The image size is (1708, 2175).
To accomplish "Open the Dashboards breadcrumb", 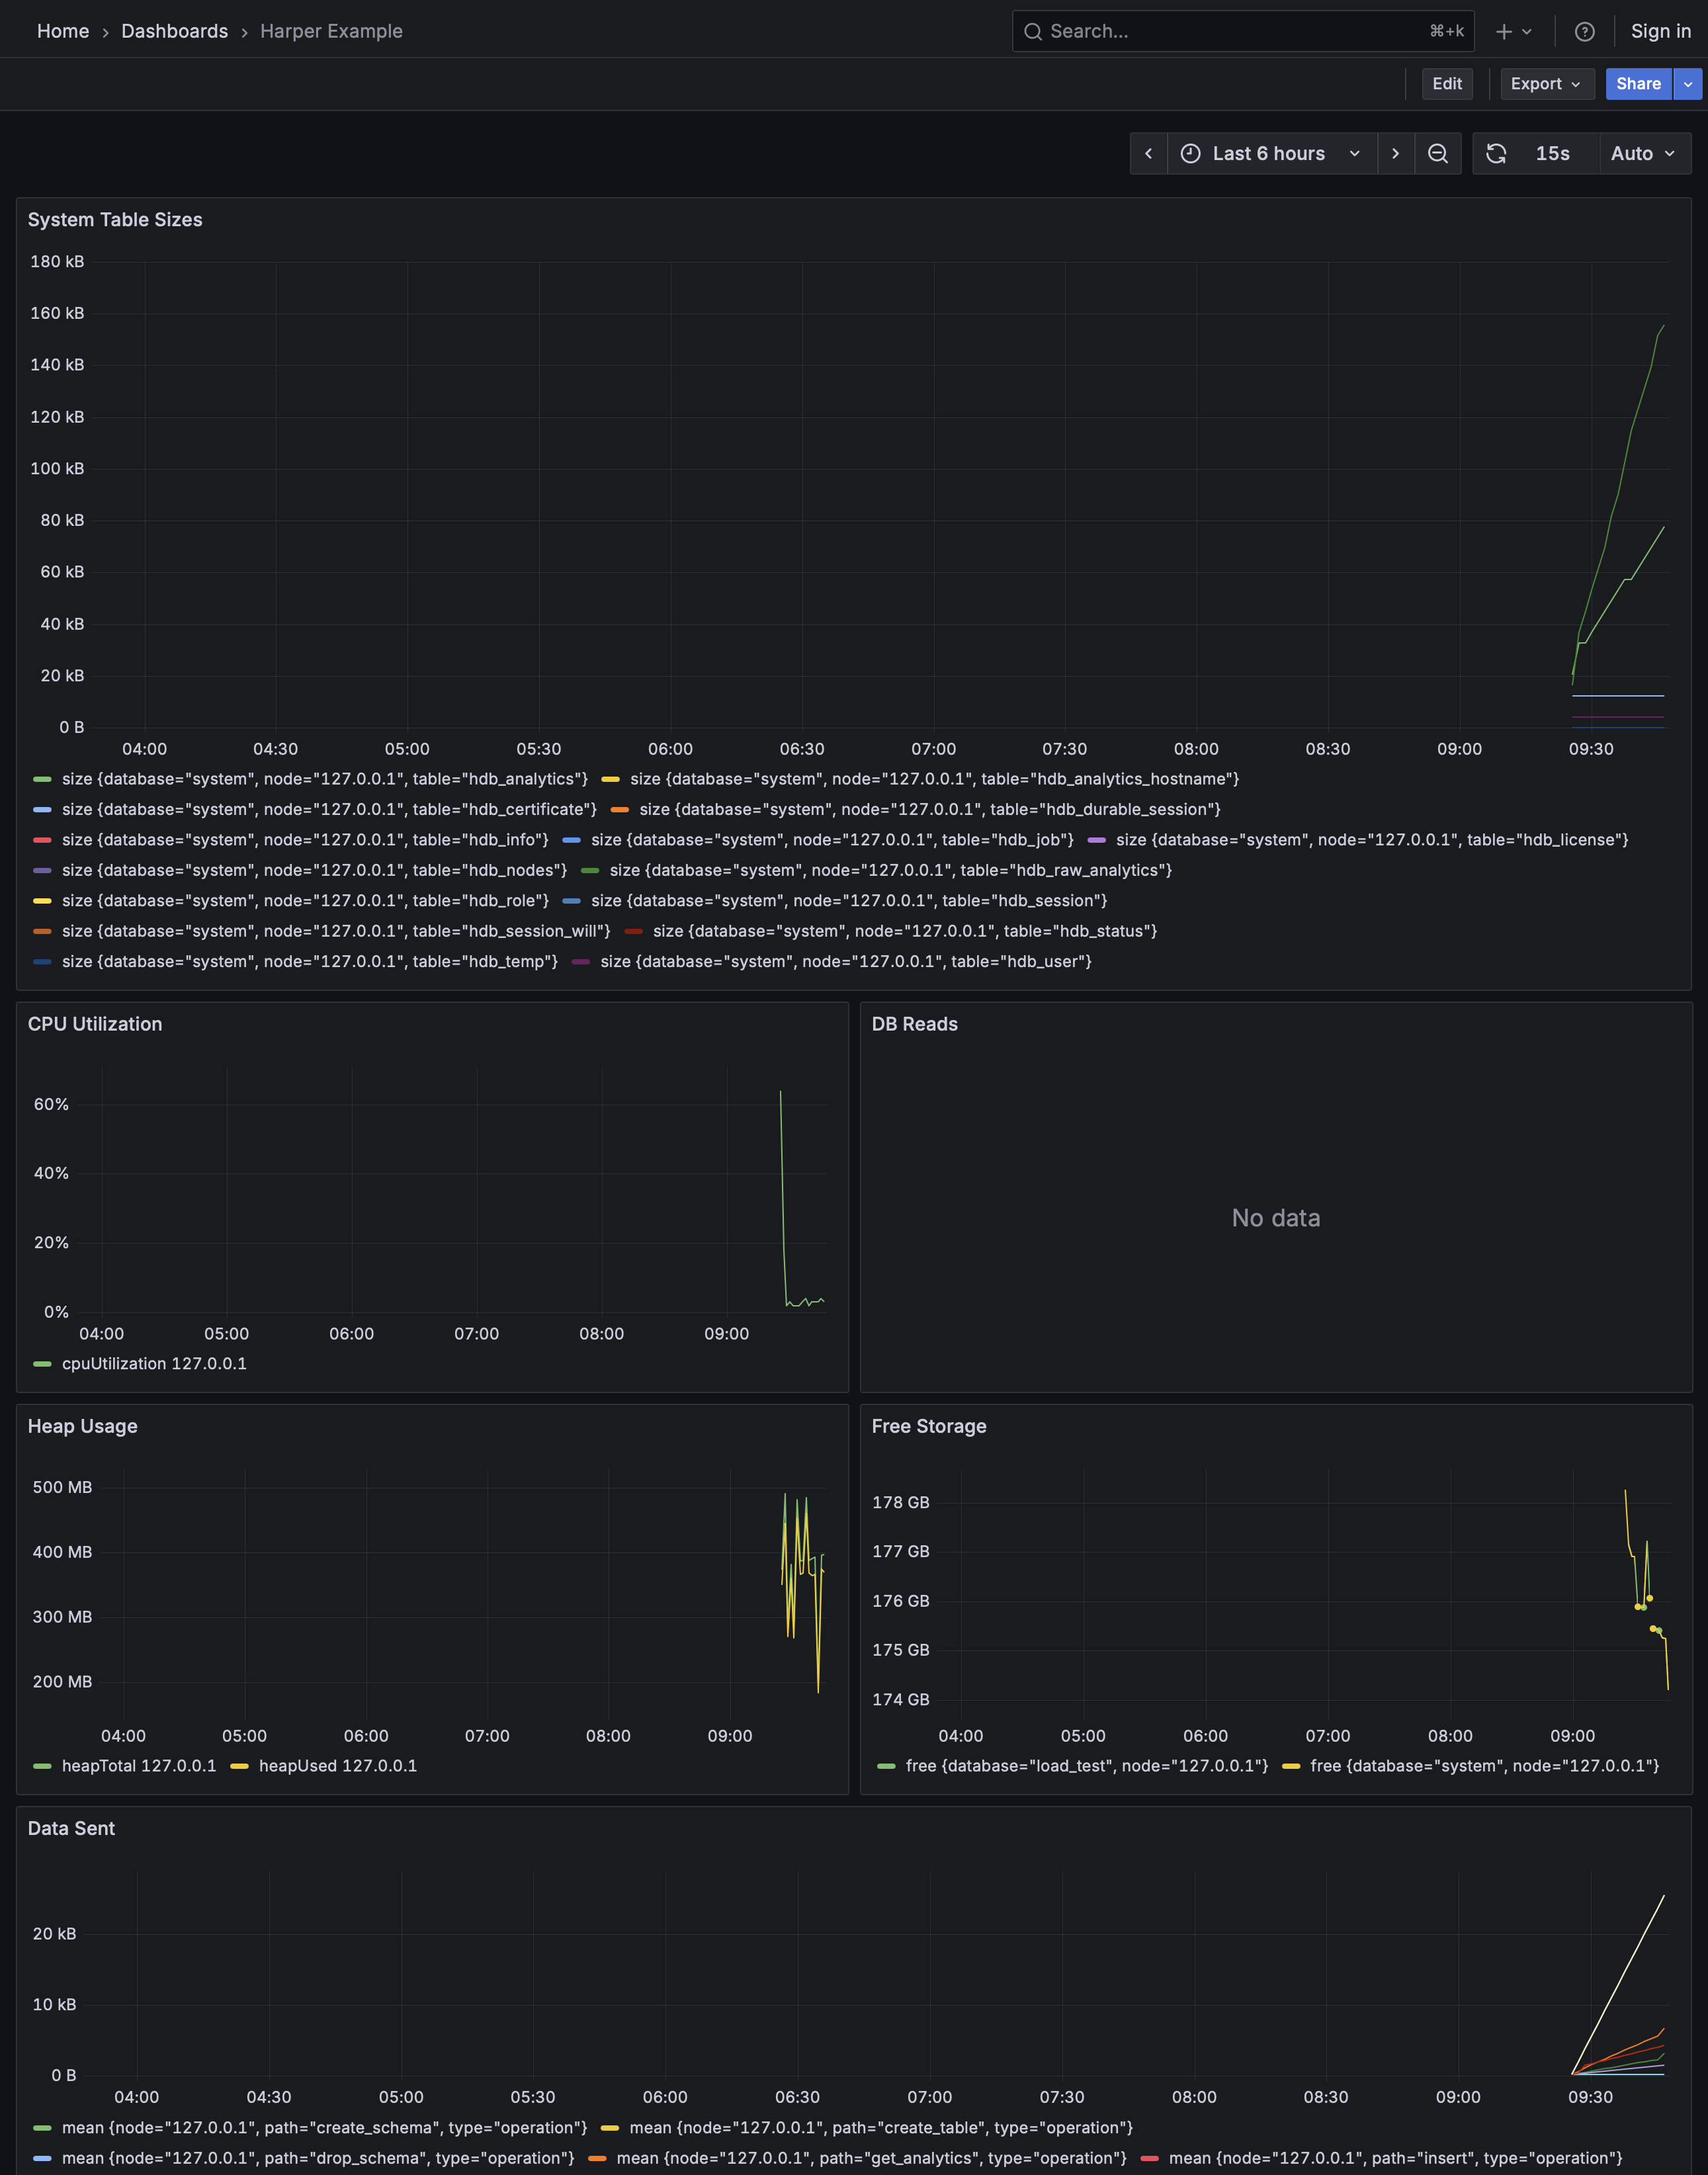I will 174,31.
